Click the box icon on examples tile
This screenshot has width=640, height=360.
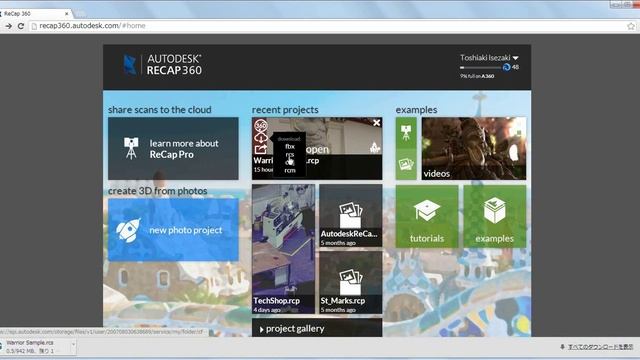pyautogui.click(x=494, y=210)
